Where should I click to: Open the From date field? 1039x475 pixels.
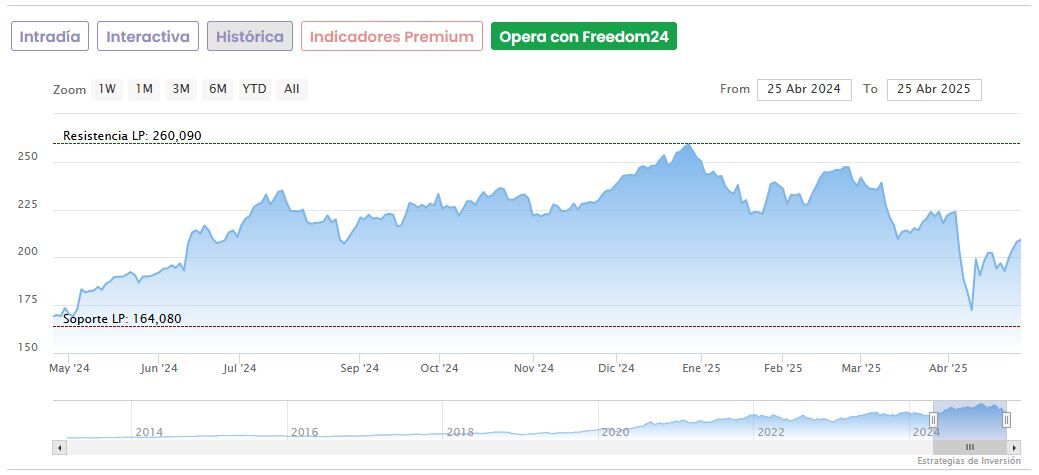click(804, 89)
